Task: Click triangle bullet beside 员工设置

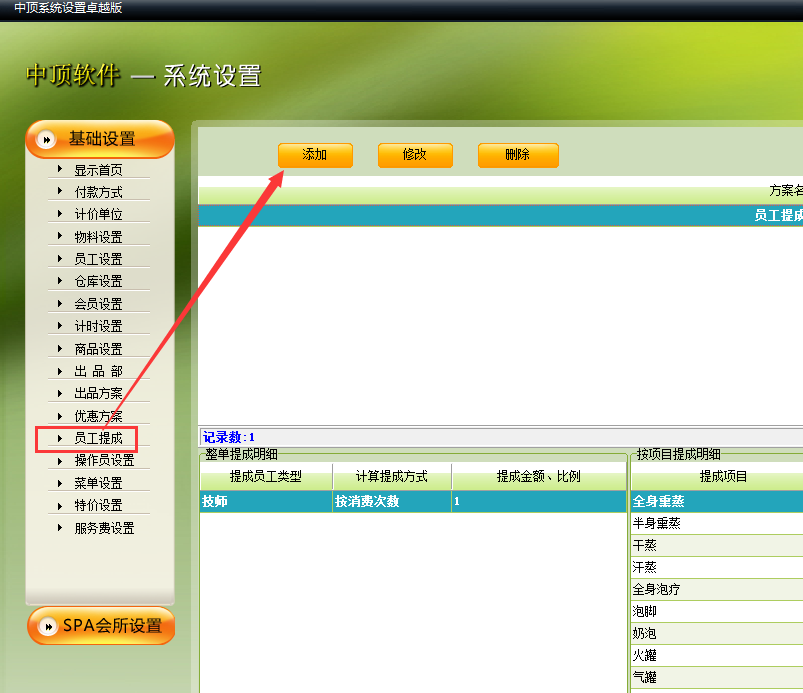Action: pos(60,258)
